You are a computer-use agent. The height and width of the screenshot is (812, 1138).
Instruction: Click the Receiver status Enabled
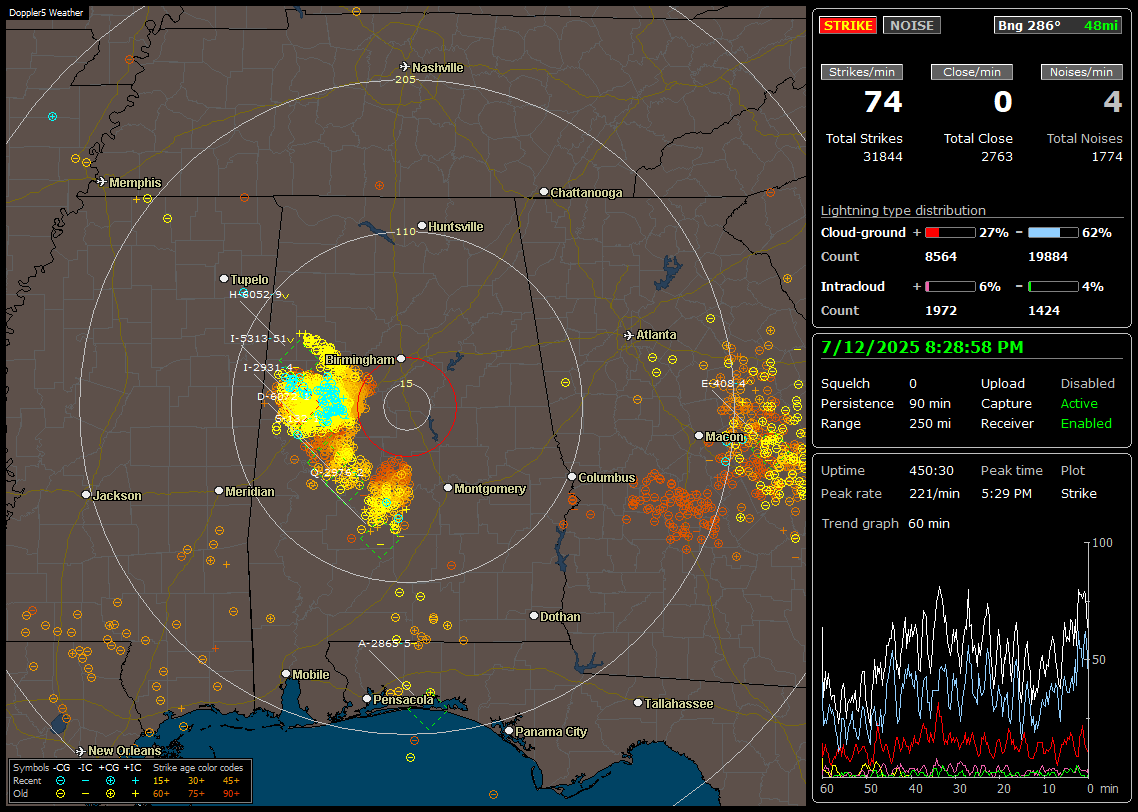(x=1086, y=423)
